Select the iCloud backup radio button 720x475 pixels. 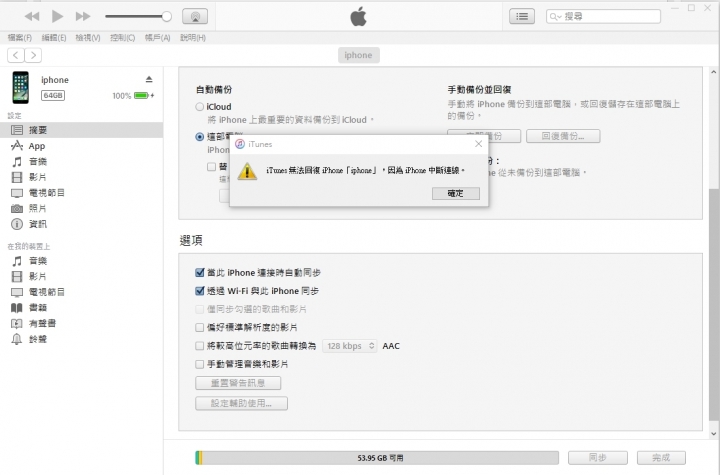pos(199,107)
